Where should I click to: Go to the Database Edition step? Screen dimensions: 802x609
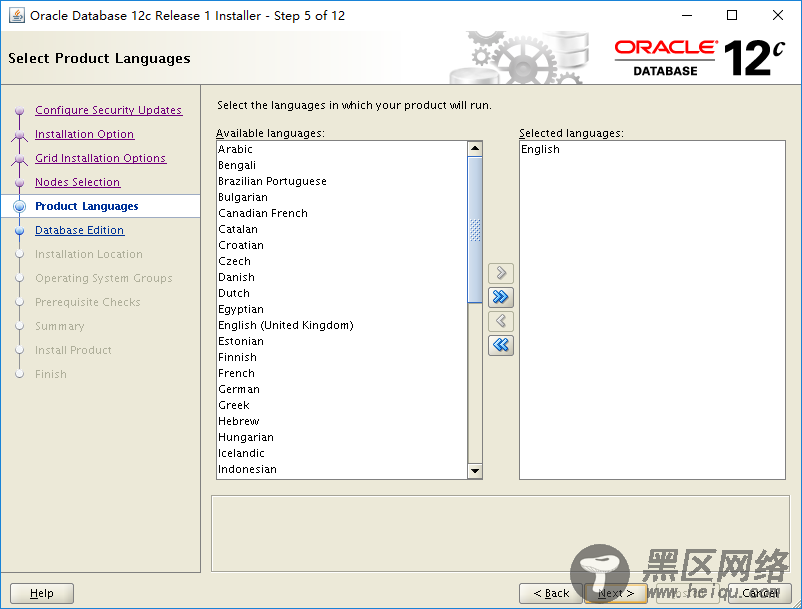click(79, 230)
